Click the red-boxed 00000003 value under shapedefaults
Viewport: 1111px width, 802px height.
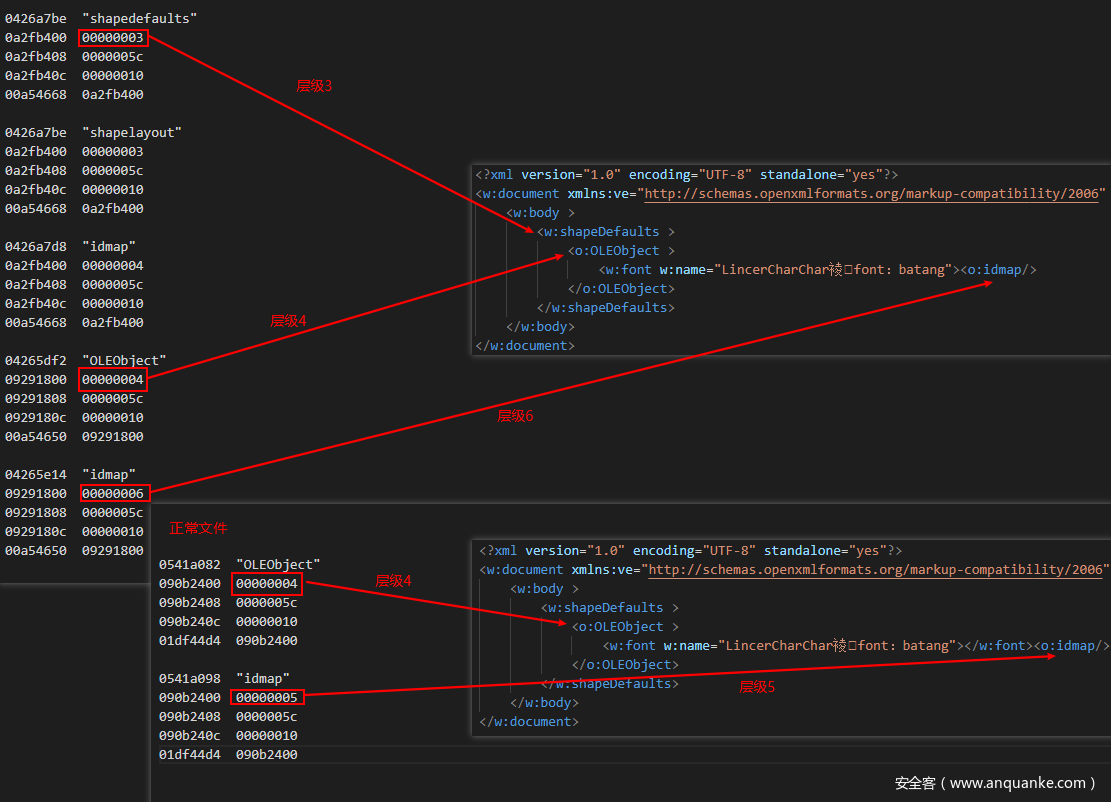pyautogui.click(x=113, y=38)
